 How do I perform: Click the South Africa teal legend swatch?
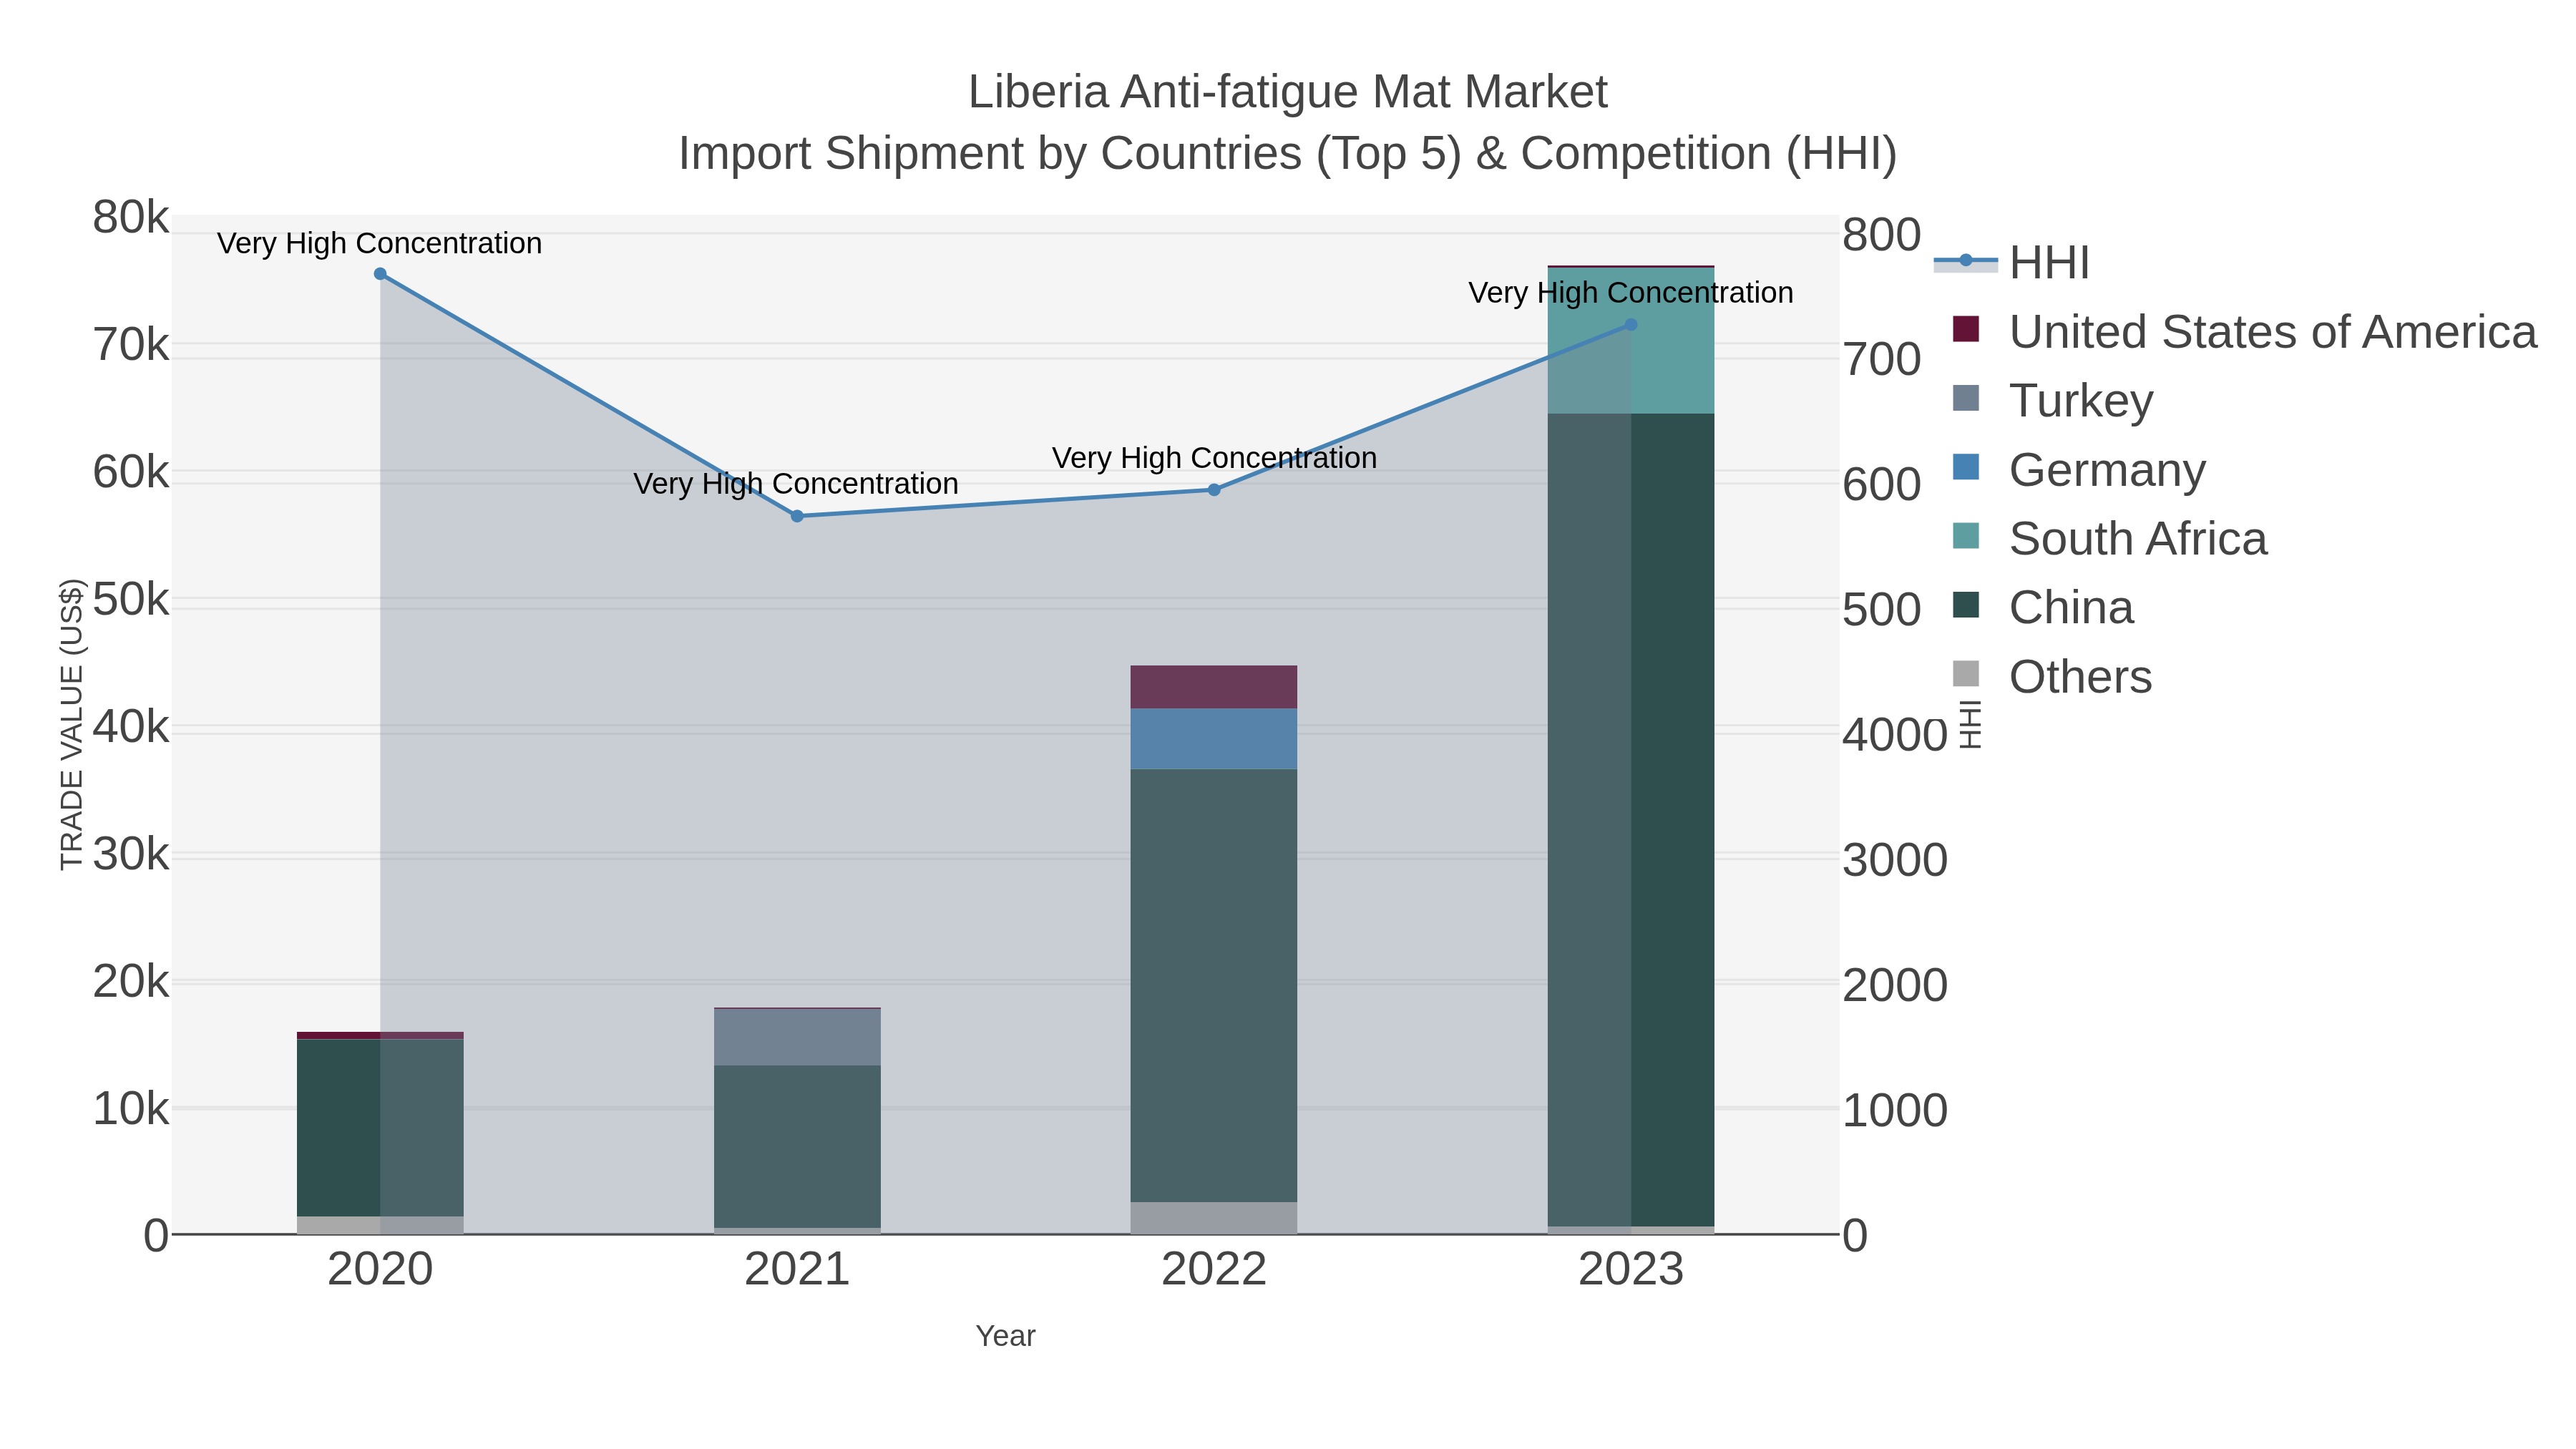(1966, 536)
